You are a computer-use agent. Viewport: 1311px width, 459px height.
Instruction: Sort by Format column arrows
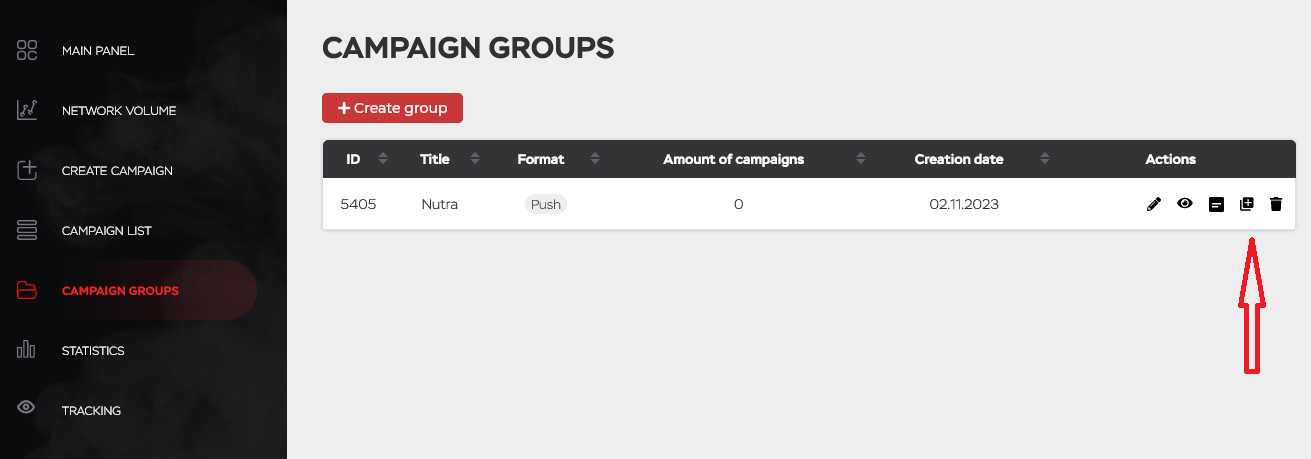pyautogui.click(x=595, y=159)
